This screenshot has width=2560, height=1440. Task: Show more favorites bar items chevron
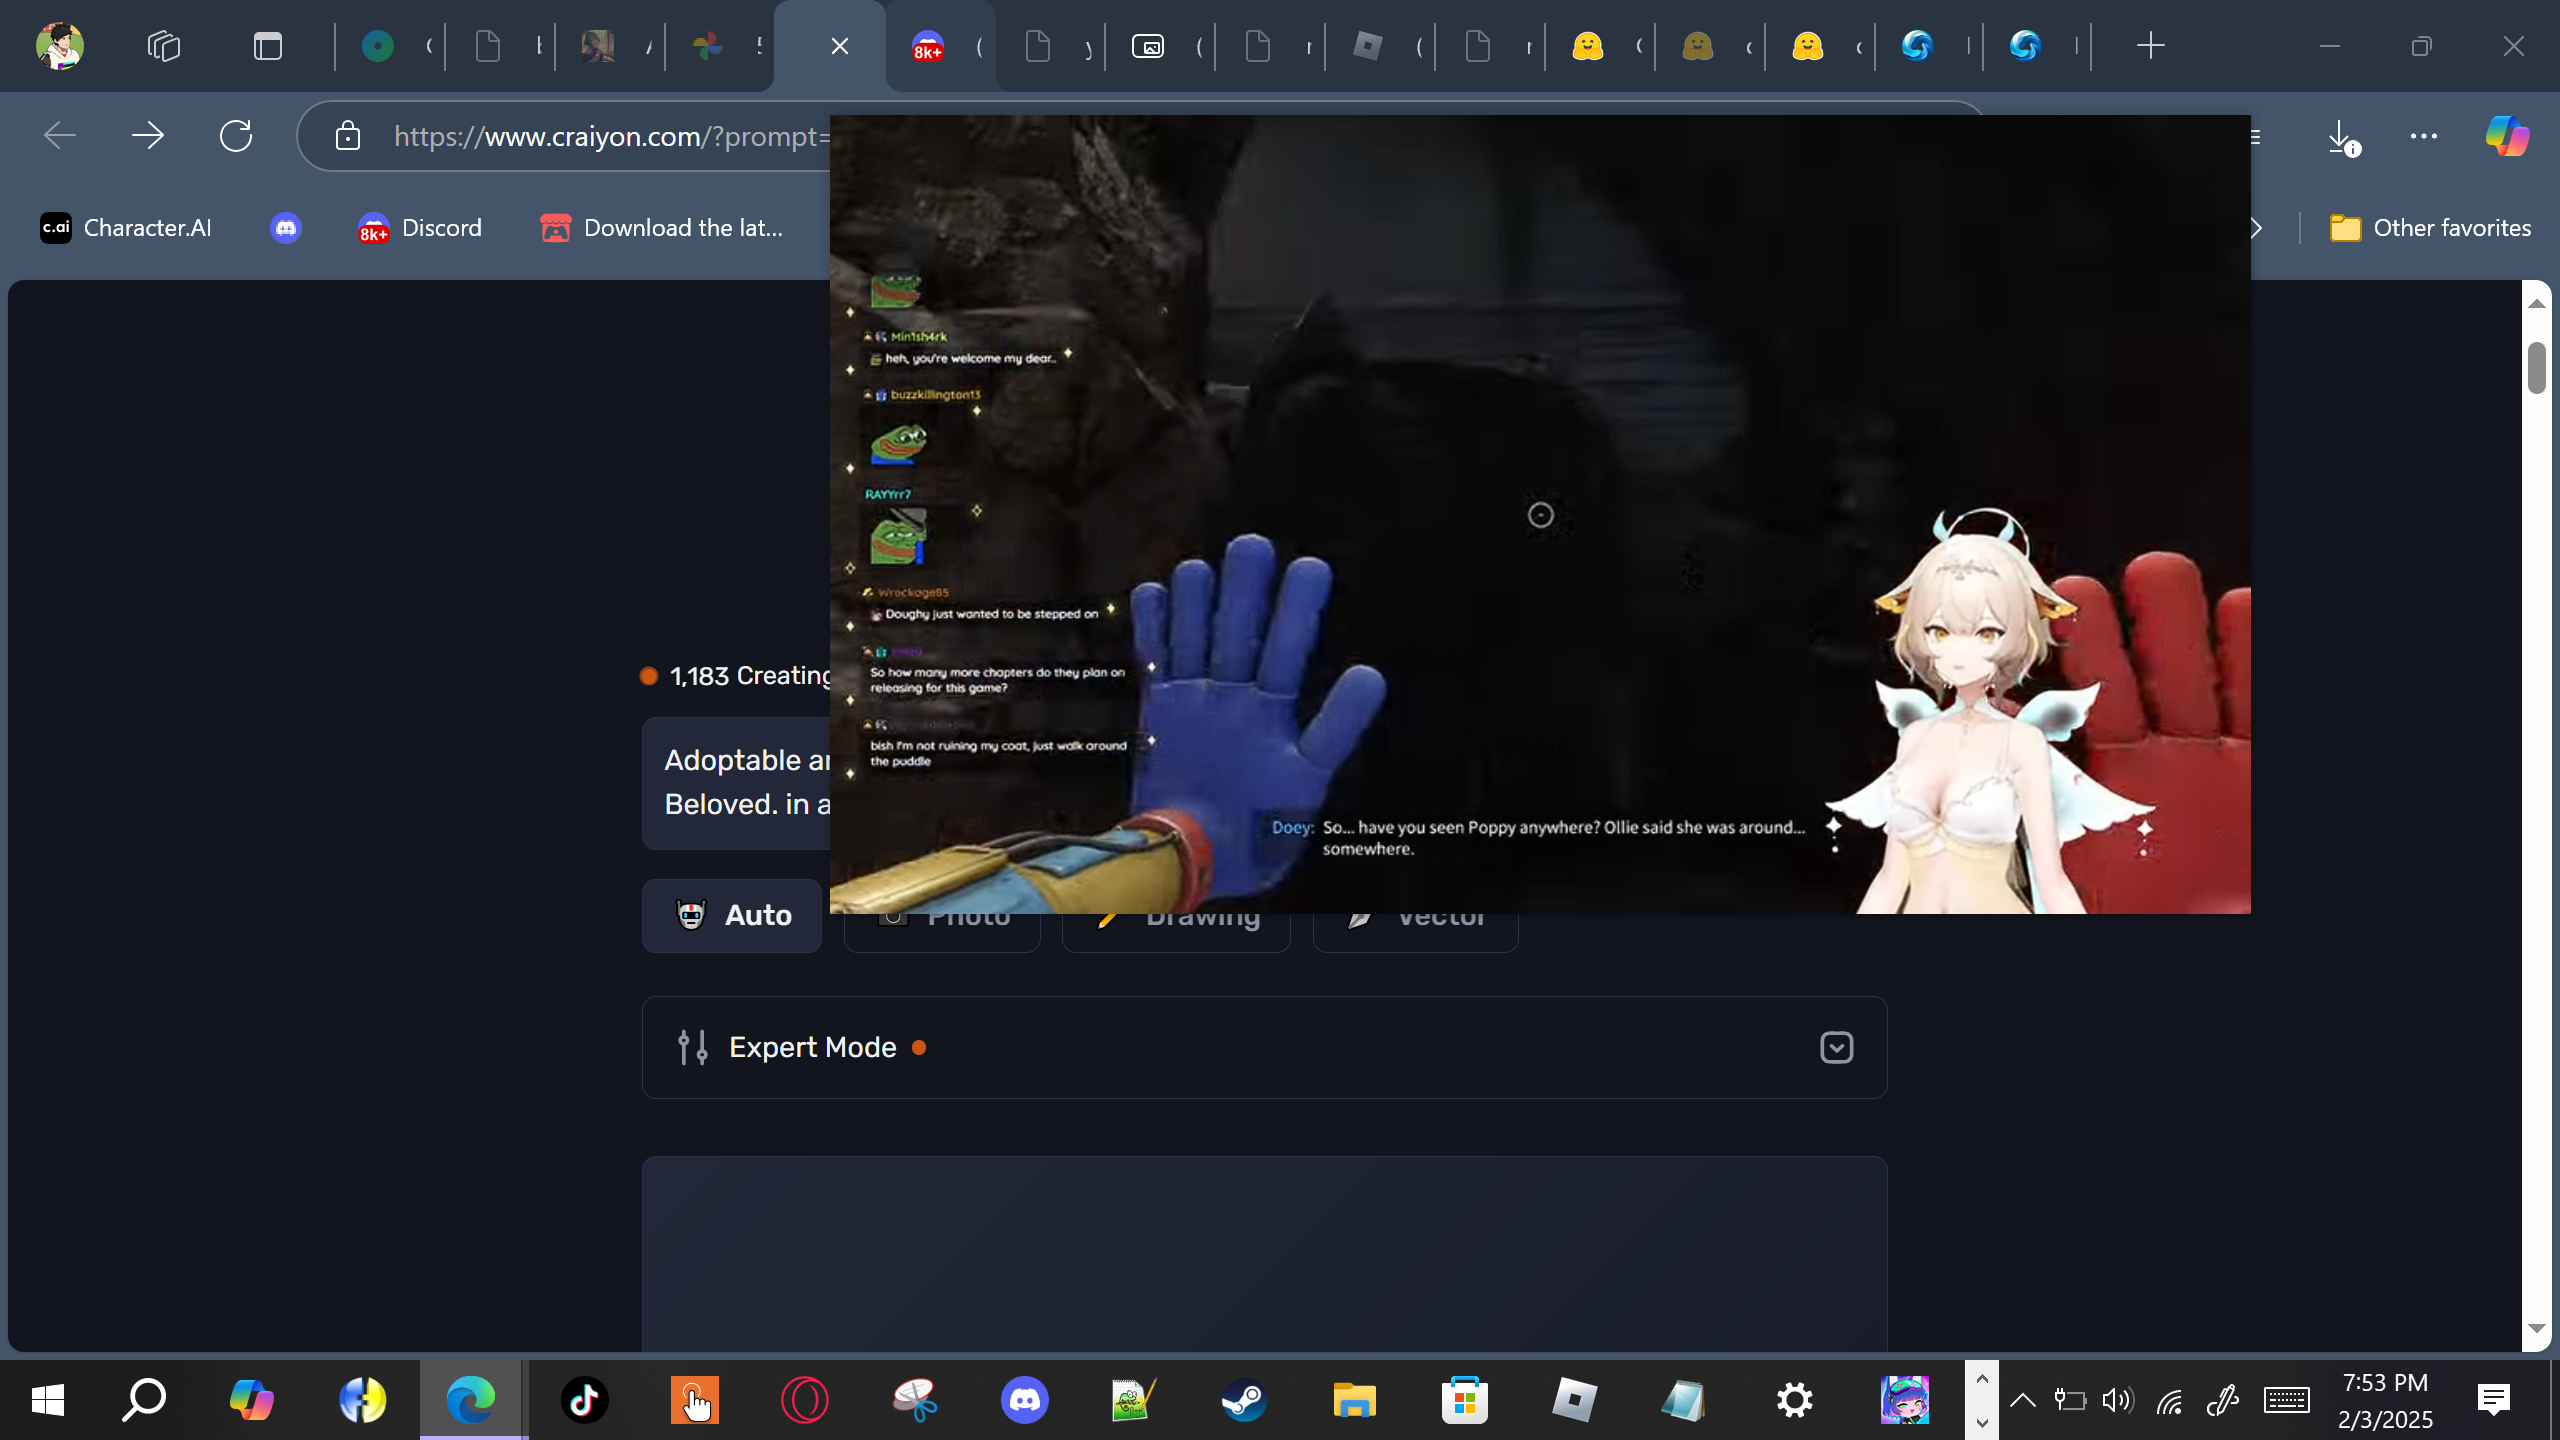[2256, 228]
